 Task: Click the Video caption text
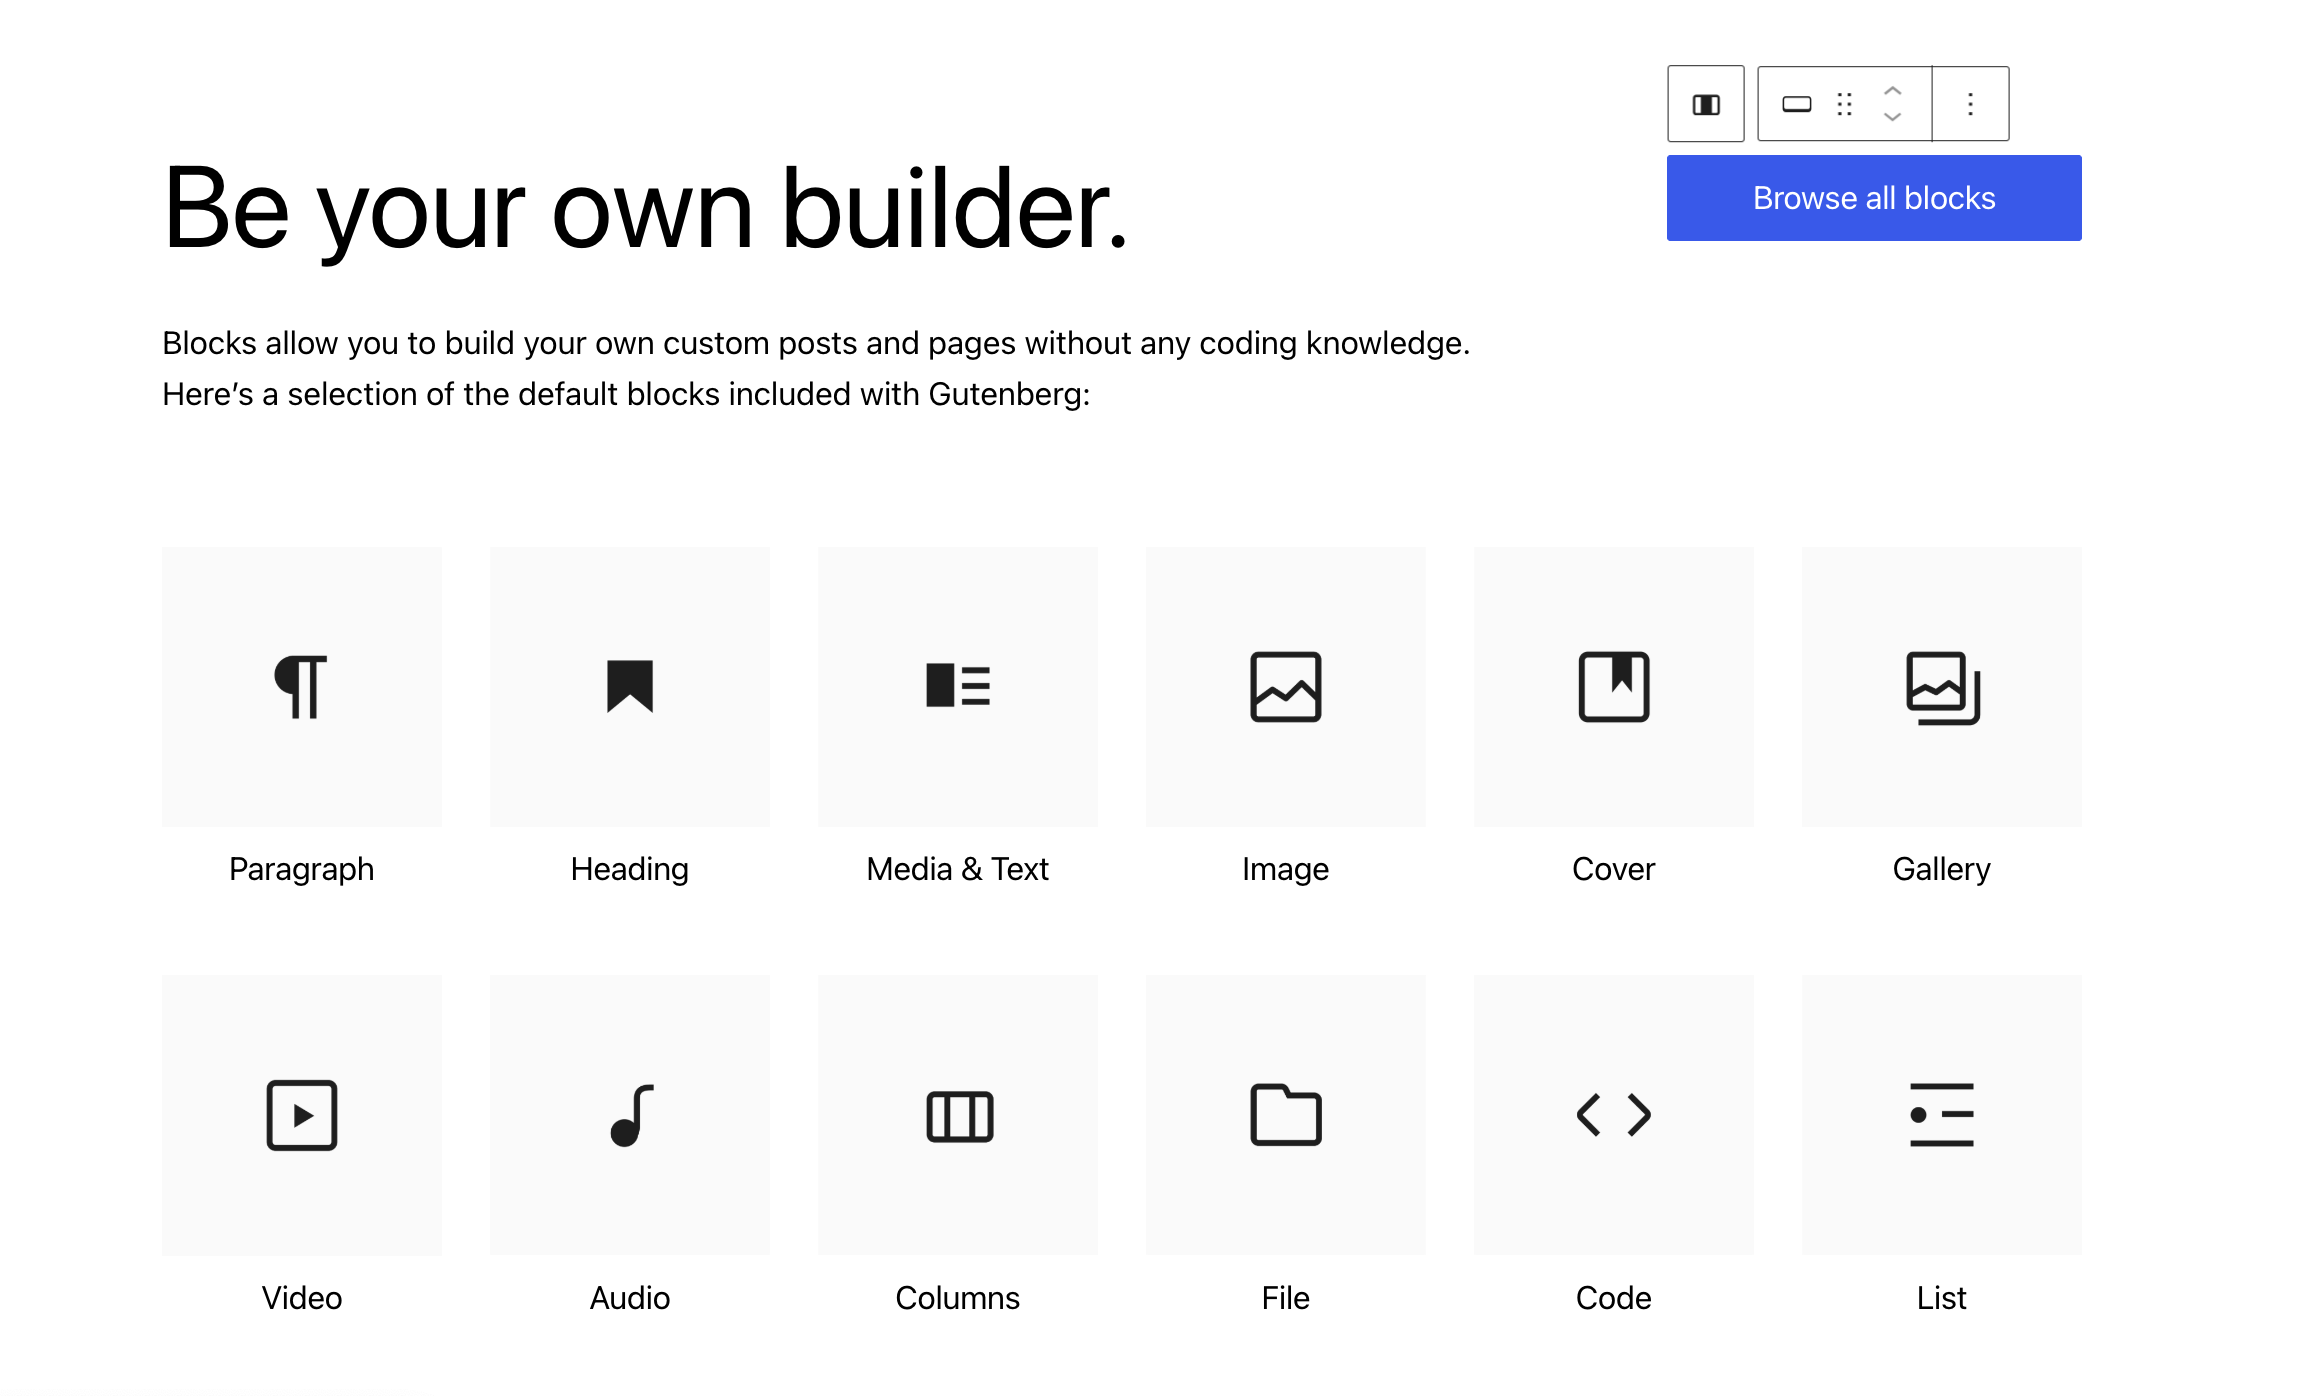point(302,1298)
